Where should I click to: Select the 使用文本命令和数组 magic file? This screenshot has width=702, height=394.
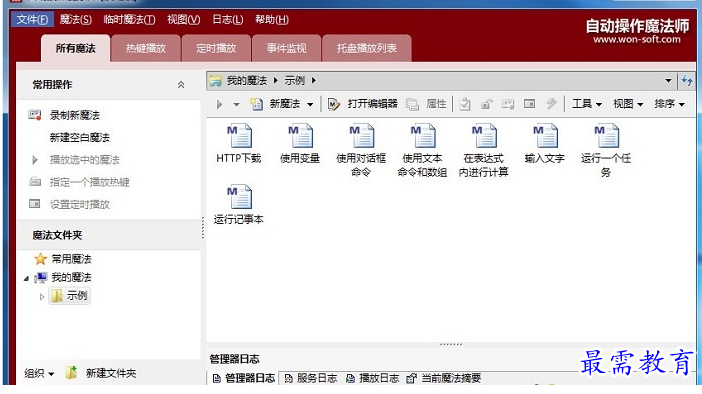(422, 150)
